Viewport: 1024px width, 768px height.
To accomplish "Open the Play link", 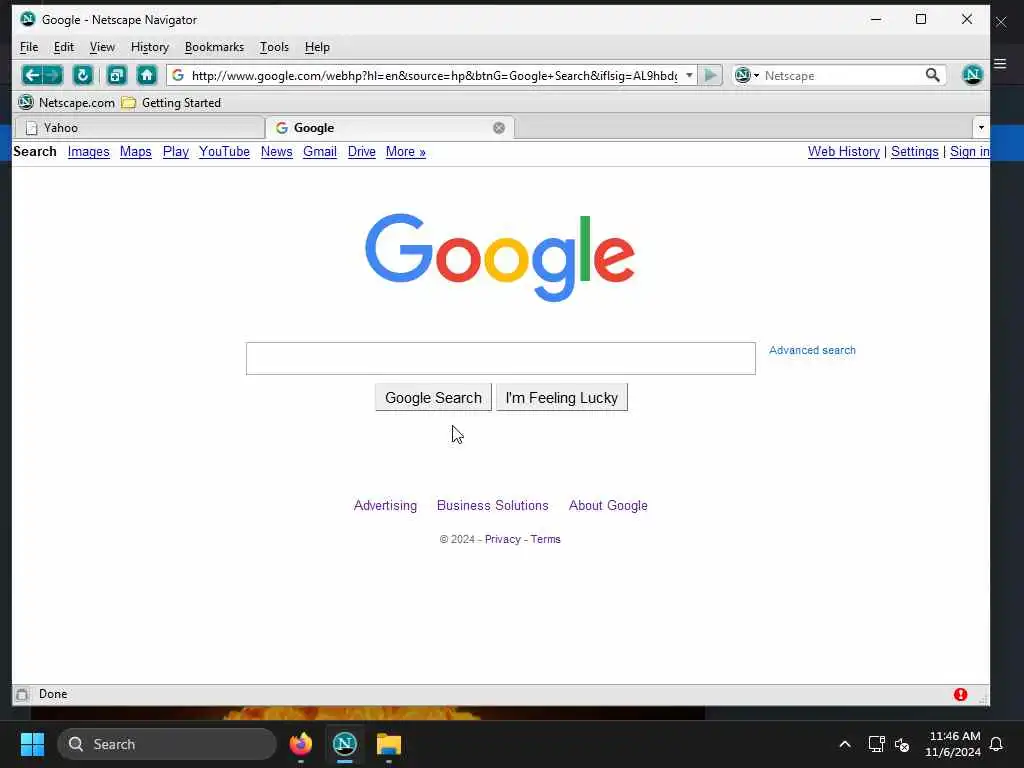I will [x=176, y=152].
